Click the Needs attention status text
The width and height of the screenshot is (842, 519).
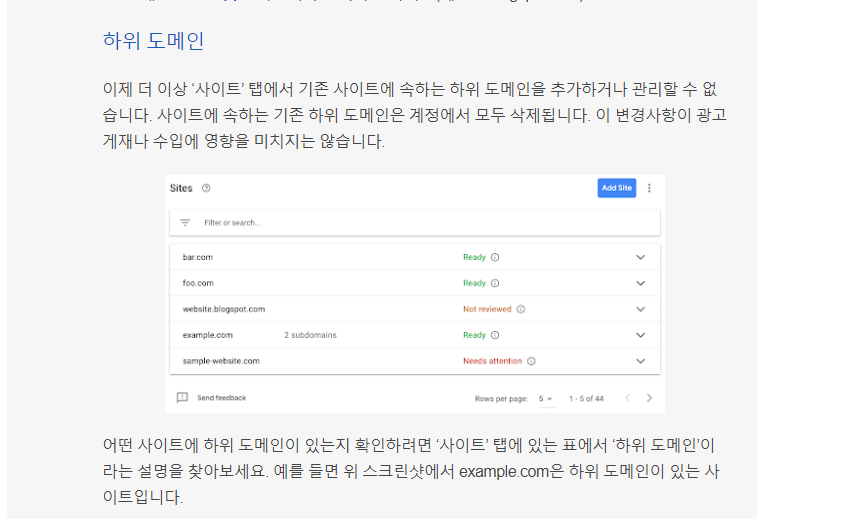pyautogui.click(x=492, y=361)
